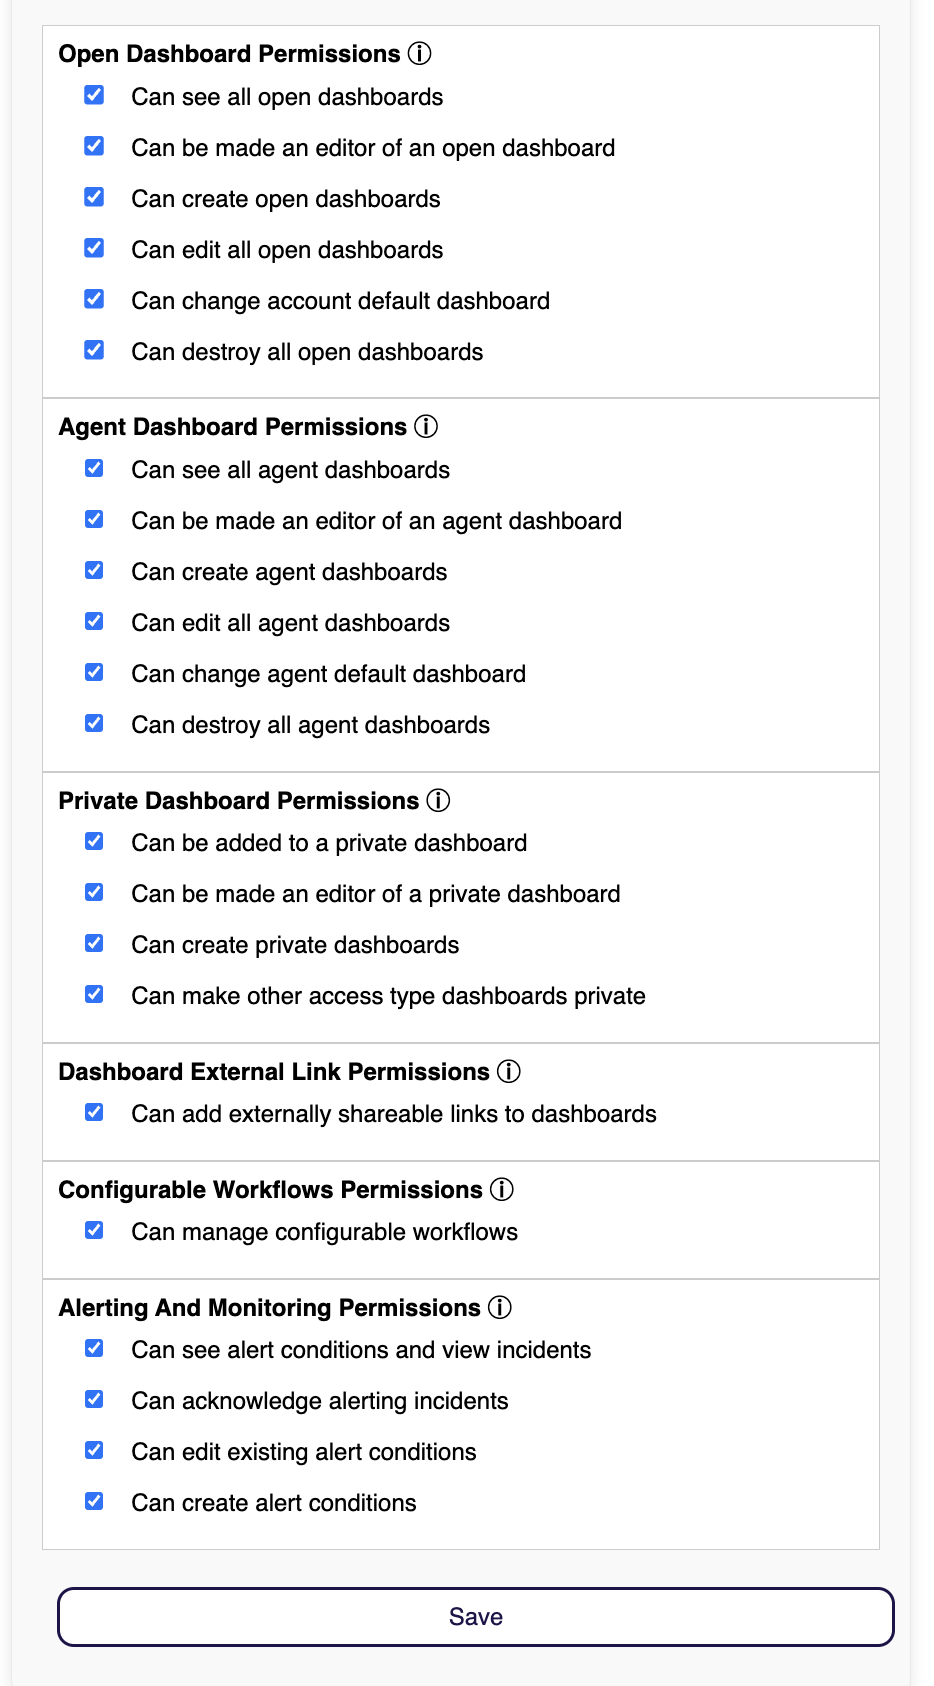Viewport: 934px width, 1686px height.
Task: Disable Can add externally shareable links to dashboards
Action: point(94,1113)
